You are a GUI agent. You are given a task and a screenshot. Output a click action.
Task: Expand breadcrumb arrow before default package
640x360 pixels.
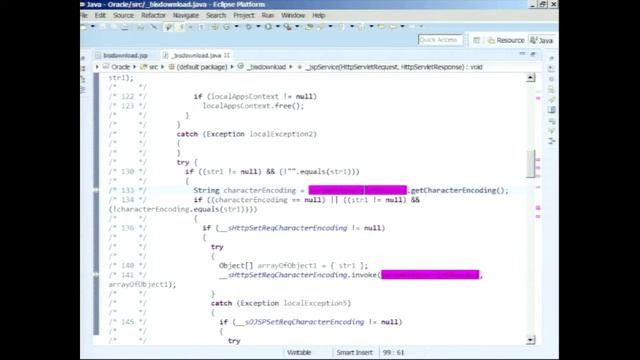pos(162,67)
